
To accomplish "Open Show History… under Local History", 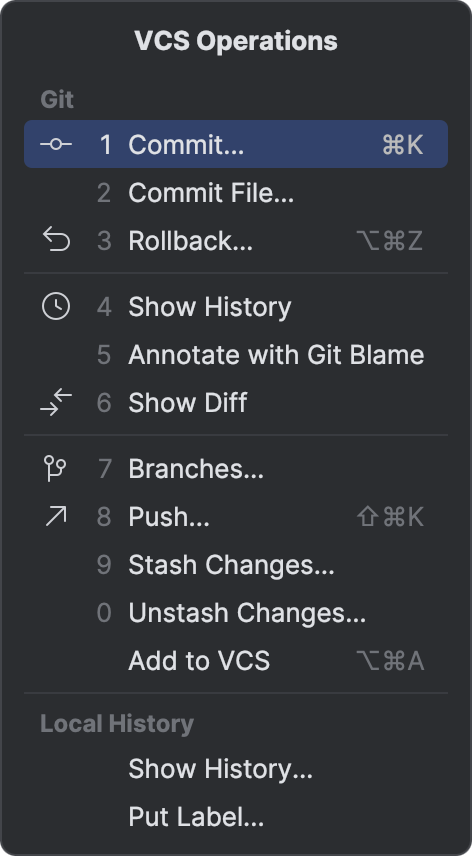I will pyautogui.click(x=236, y=769).
